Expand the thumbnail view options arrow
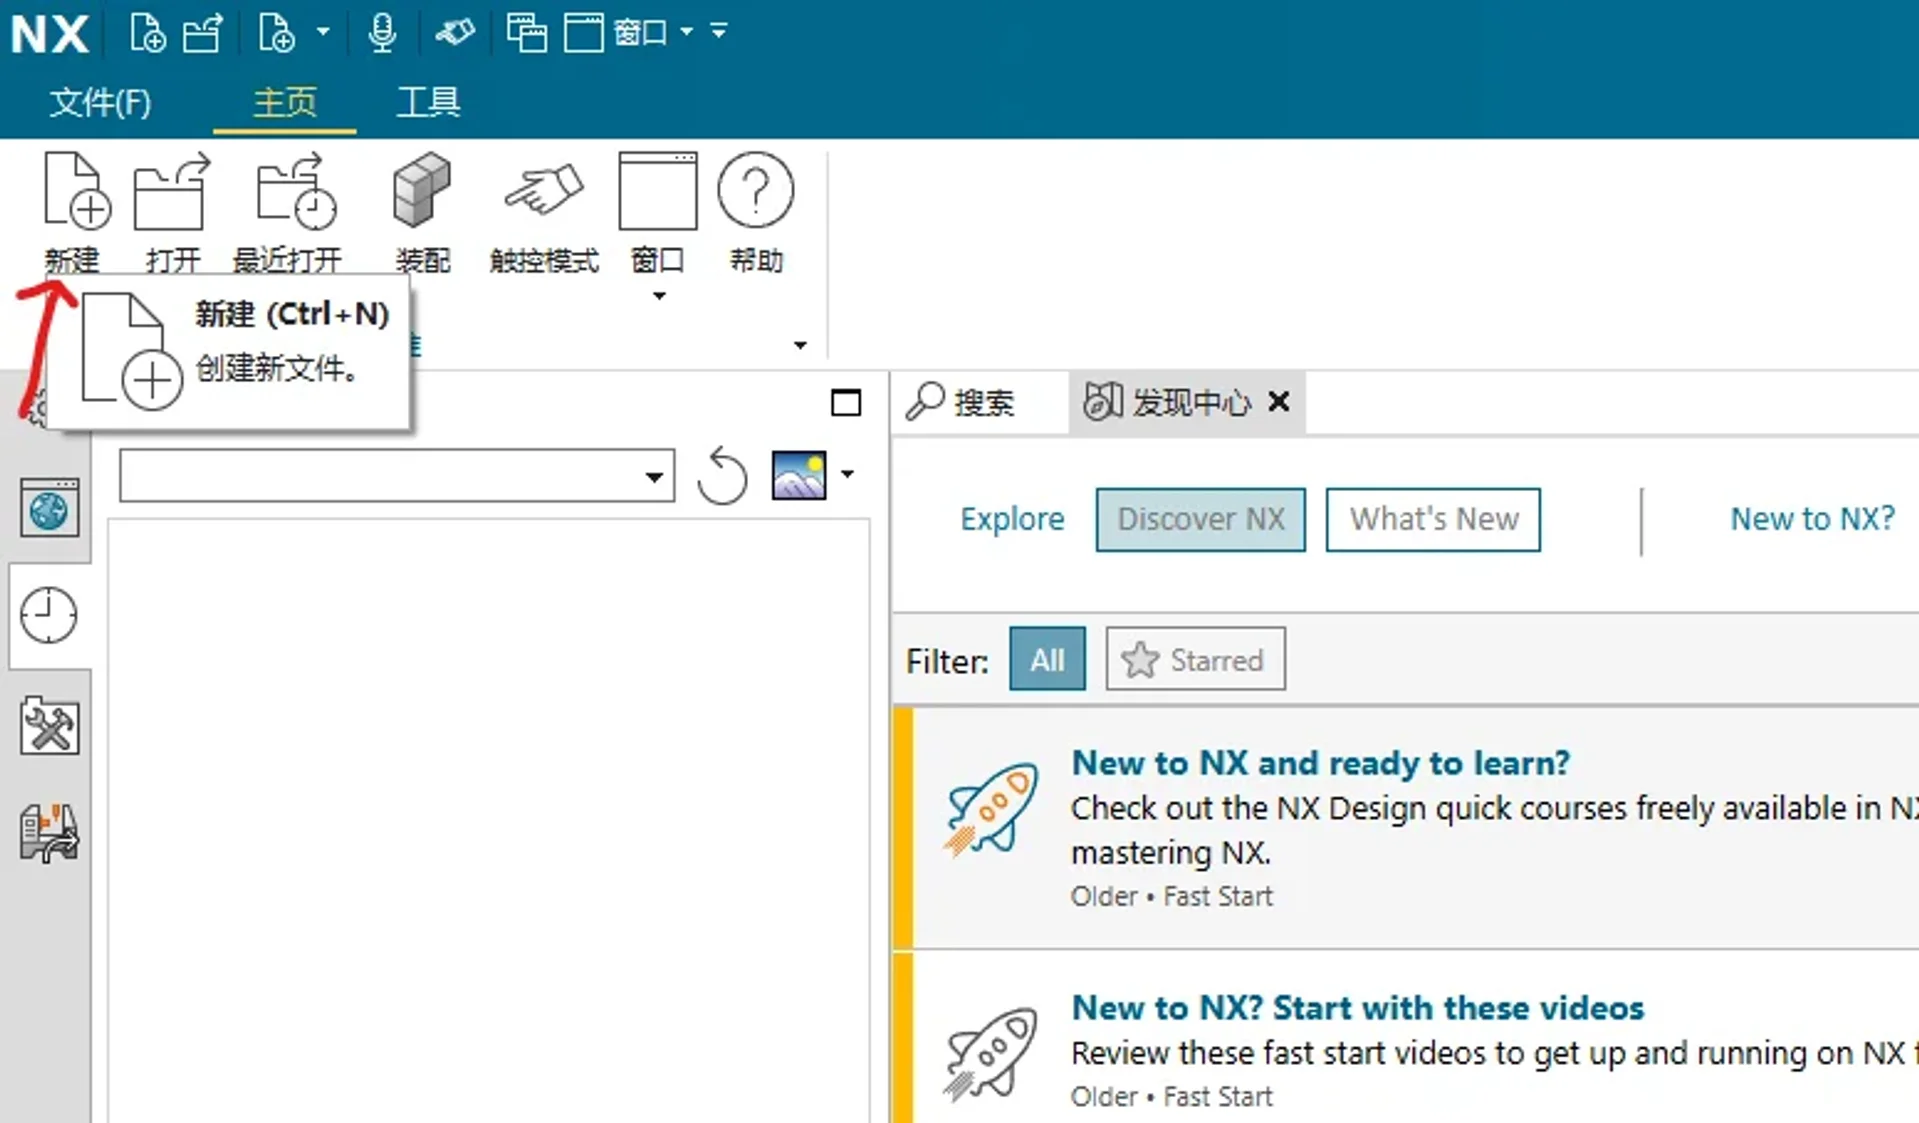Image resolution: width=1919 pixels, height=1123 pixels. (848, 474)
